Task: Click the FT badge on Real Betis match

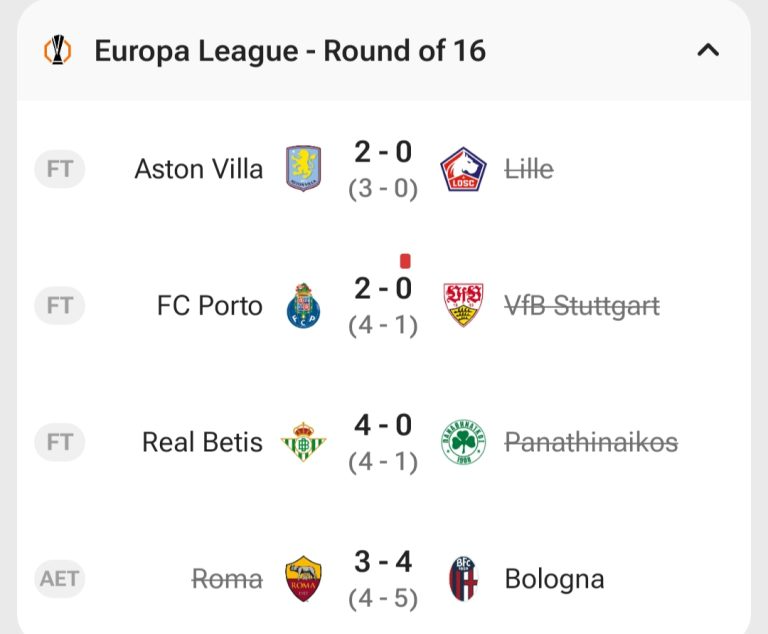Action: [60, 442]
